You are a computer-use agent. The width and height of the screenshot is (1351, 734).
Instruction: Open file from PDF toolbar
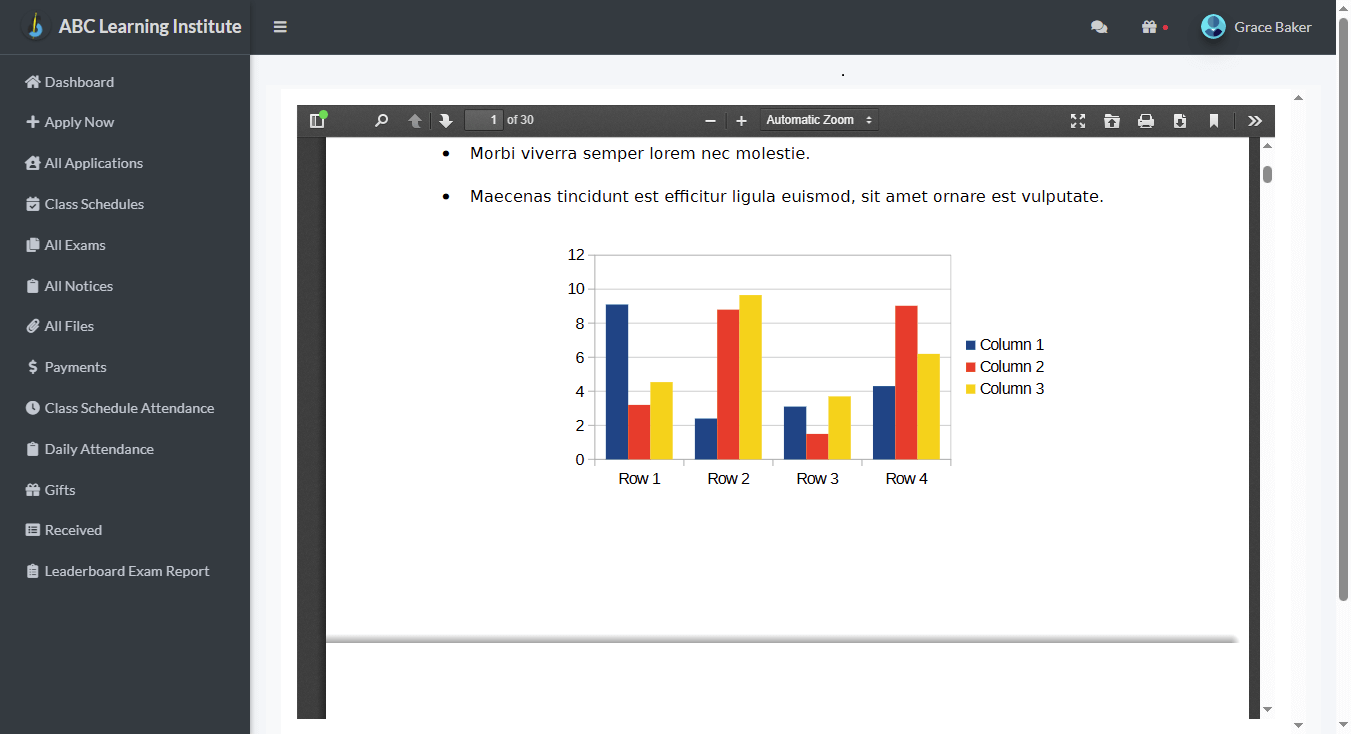tap(1112, 121)
